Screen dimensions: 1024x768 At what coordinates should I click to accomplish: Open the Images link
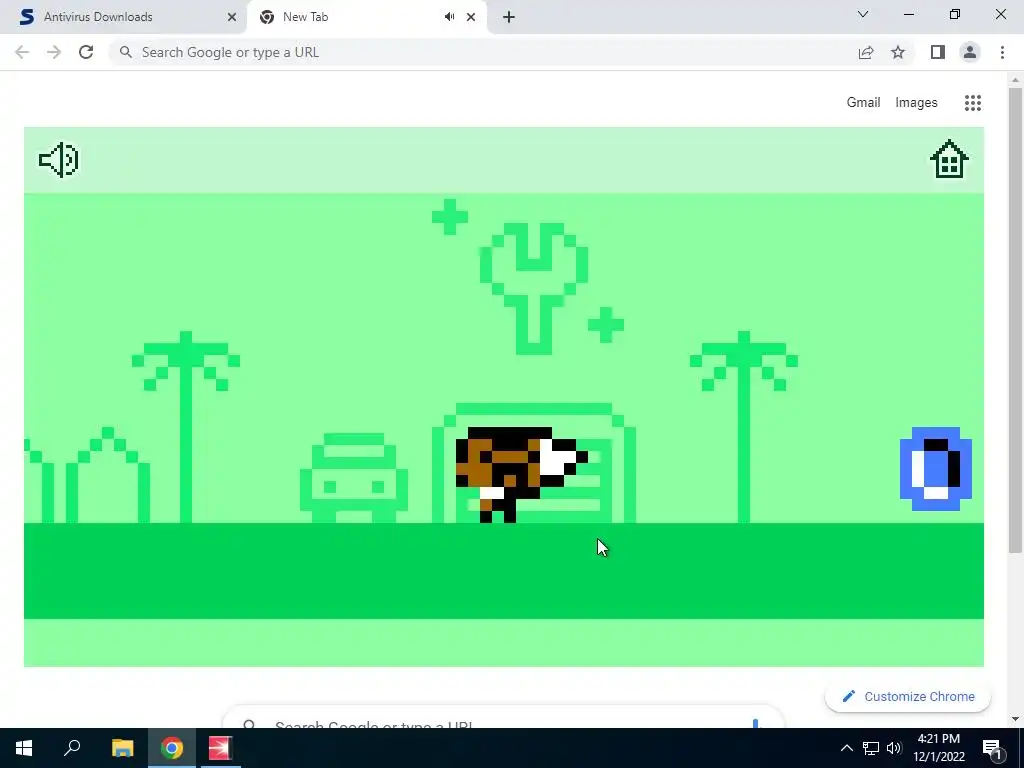pyautogui.click(x=916, y=103)
